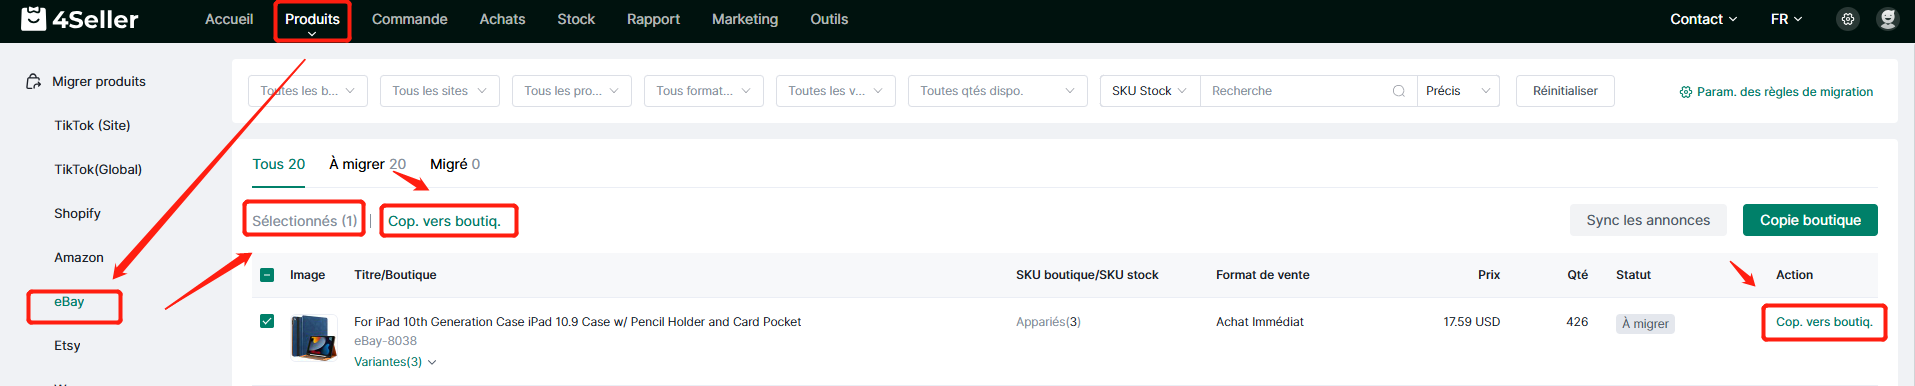Click Sync les annonces button

click(1648, 220)
